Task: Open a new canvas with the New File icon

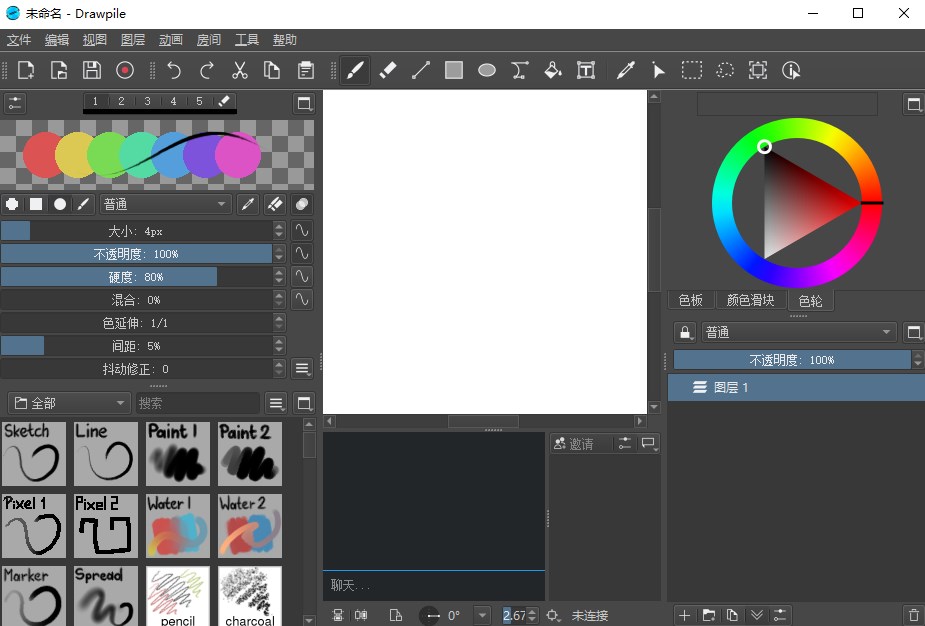Action: 25,70
